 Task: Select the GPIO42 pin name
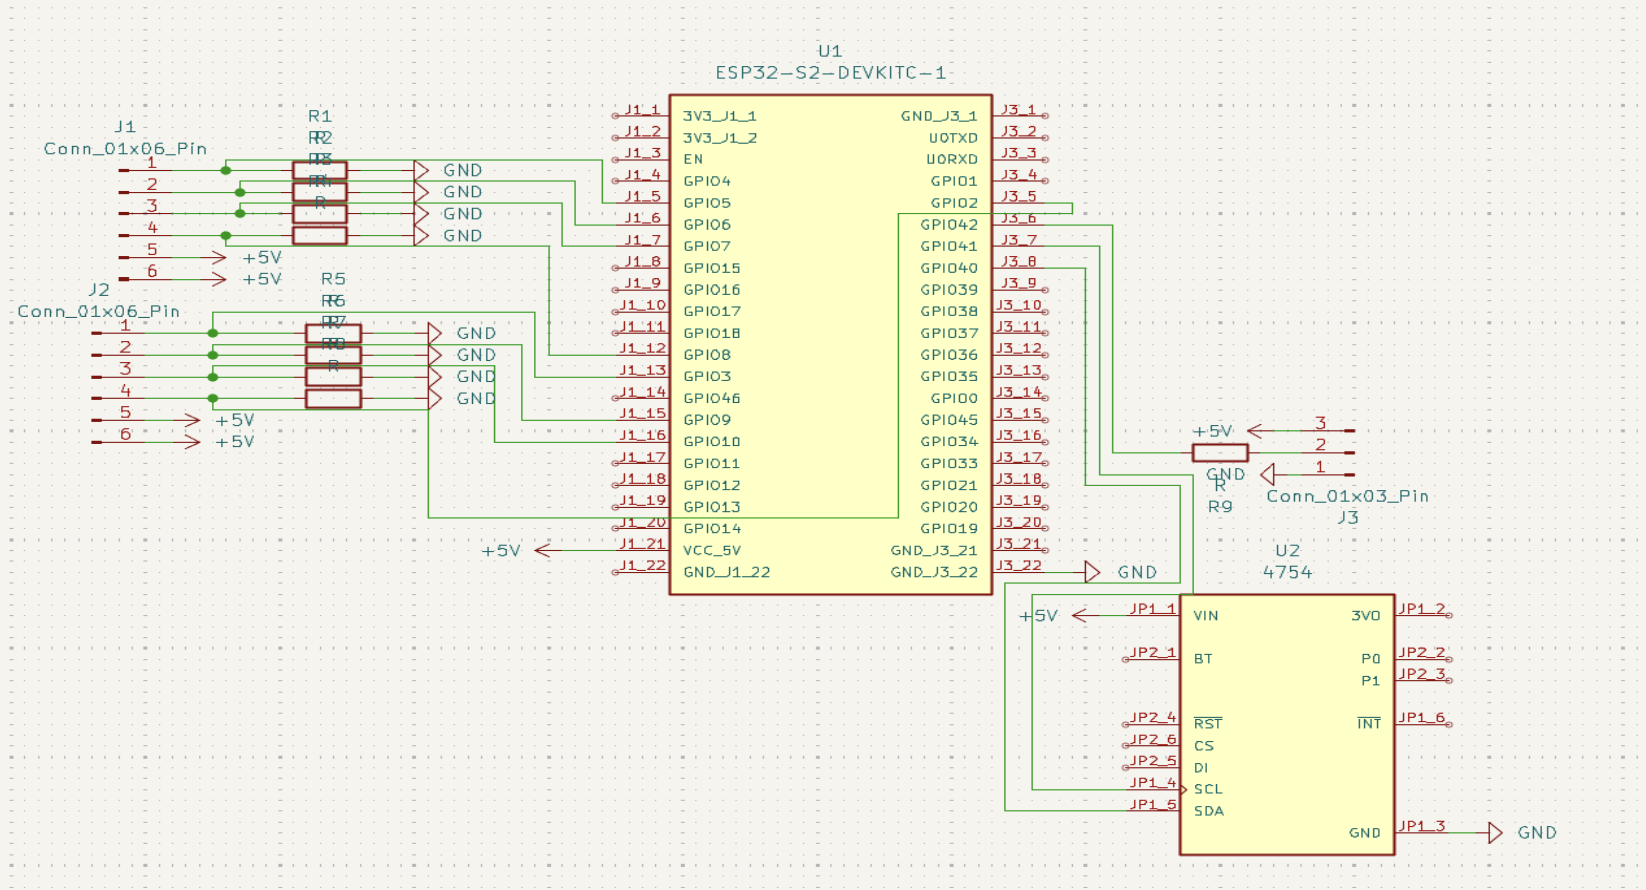pos(949,225)
